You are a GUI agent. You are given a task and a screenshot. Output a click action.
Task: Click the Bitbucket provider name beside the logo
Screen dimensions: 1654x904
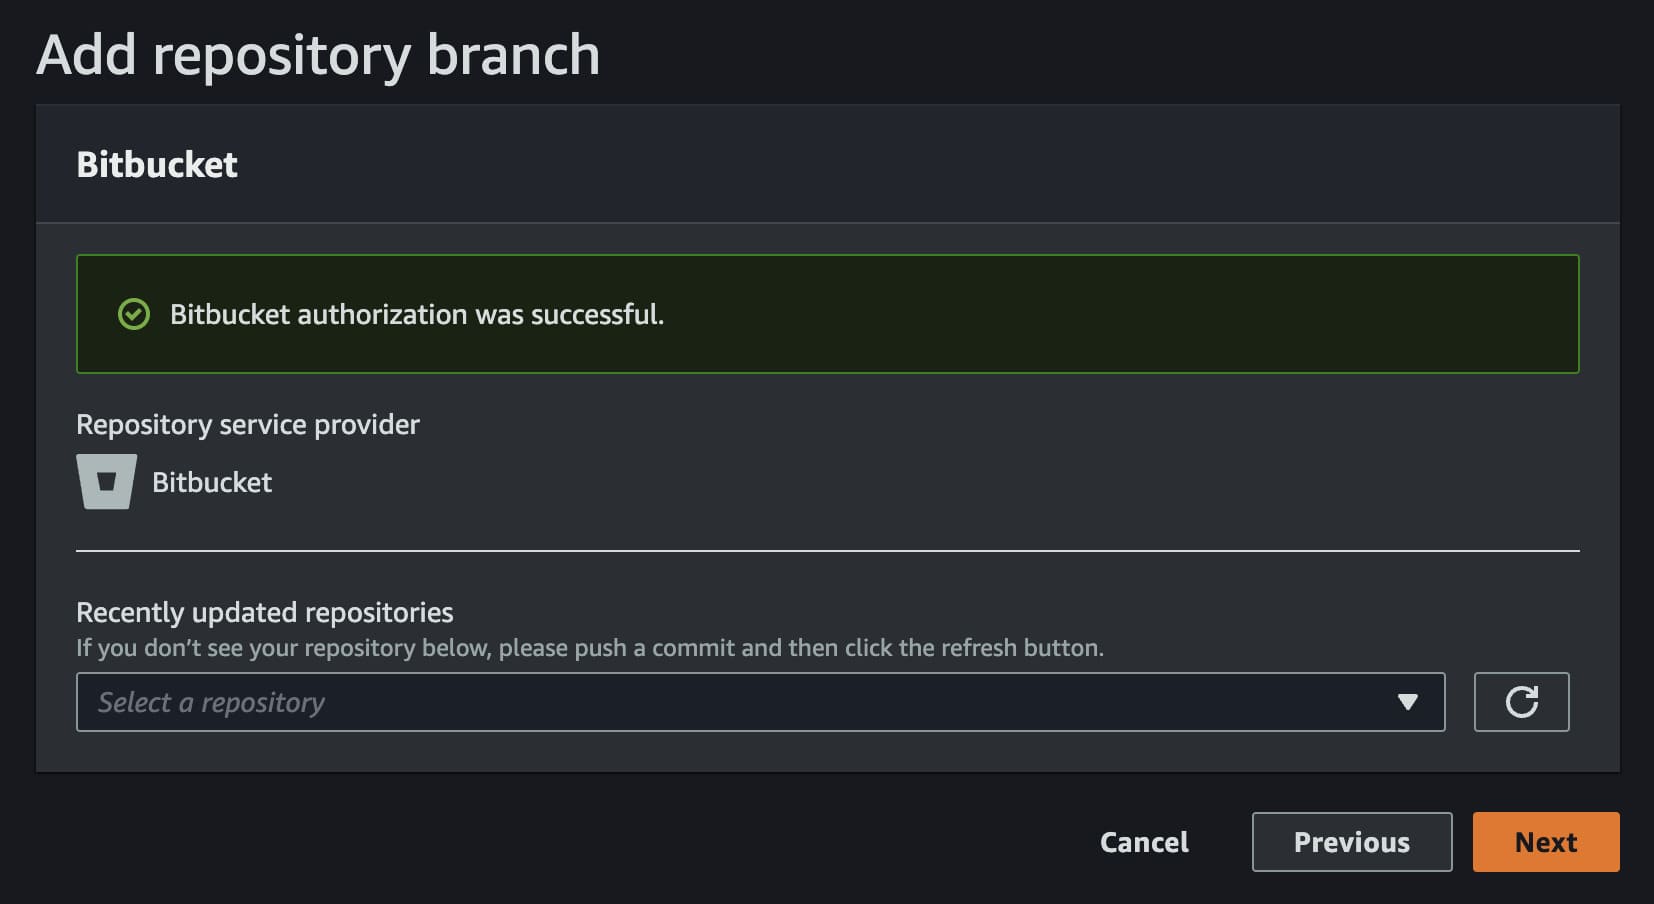(212, 482)
